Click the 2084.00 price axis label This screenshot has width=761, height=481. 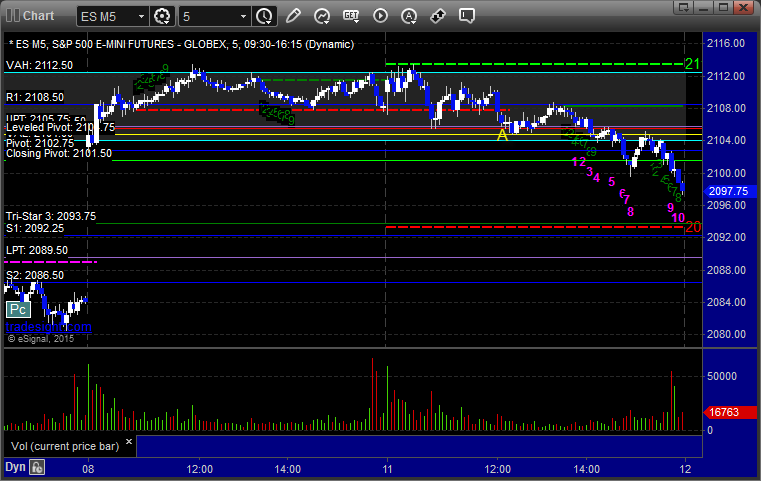tap(726, 302)
